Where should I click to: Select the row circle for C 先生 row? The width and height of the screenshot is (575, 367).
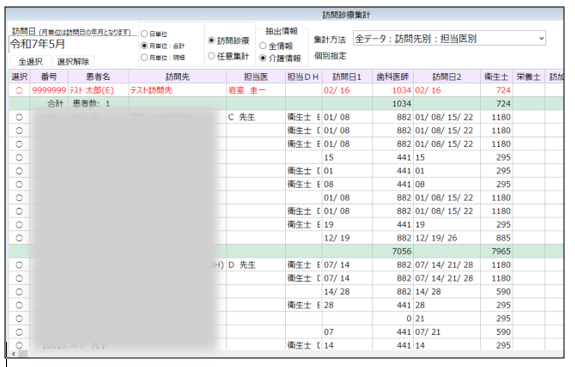pos(19,117)
